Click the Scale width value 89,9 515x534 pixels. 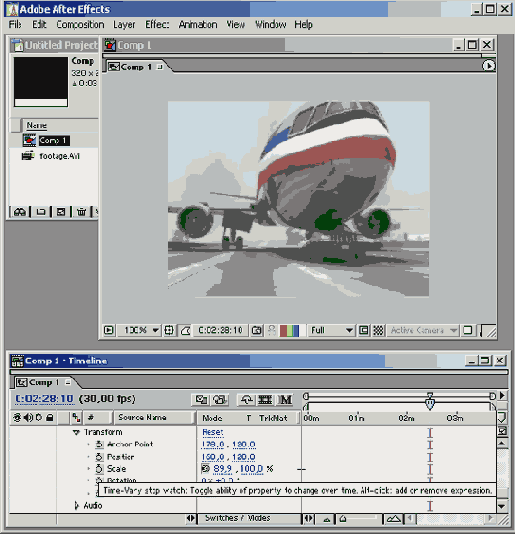point(222,469)
